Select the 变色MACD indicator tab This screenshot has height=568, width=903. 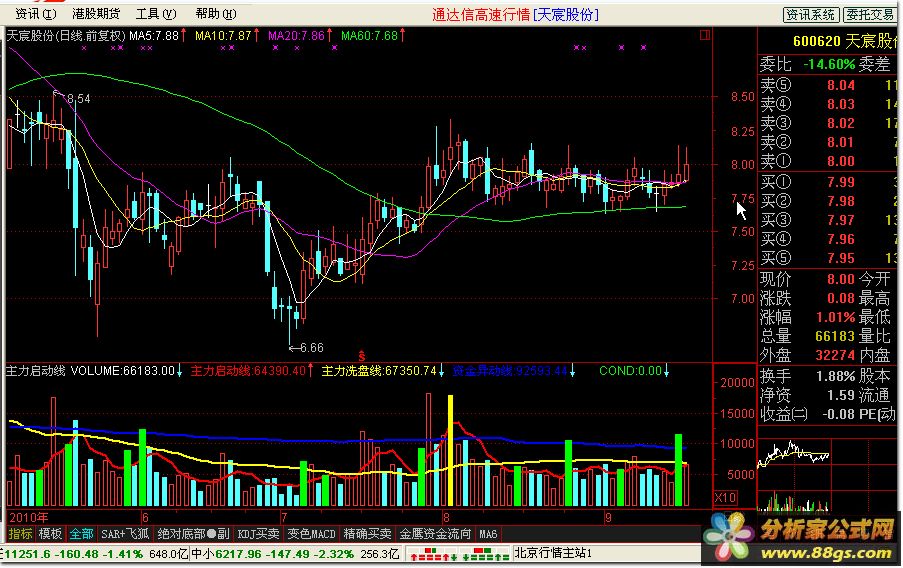312,534
